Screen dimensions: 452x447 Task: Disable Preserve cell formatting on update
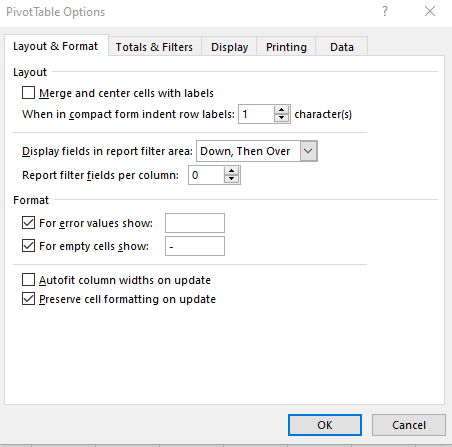(x=28, y=299)
